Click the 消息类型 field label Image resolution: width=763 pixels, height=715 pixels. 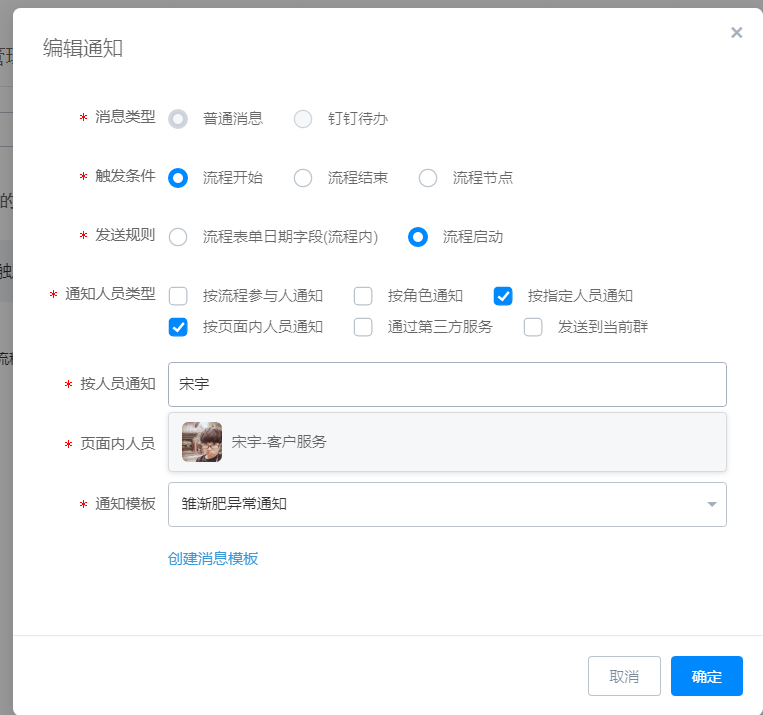tap(125, 117)
